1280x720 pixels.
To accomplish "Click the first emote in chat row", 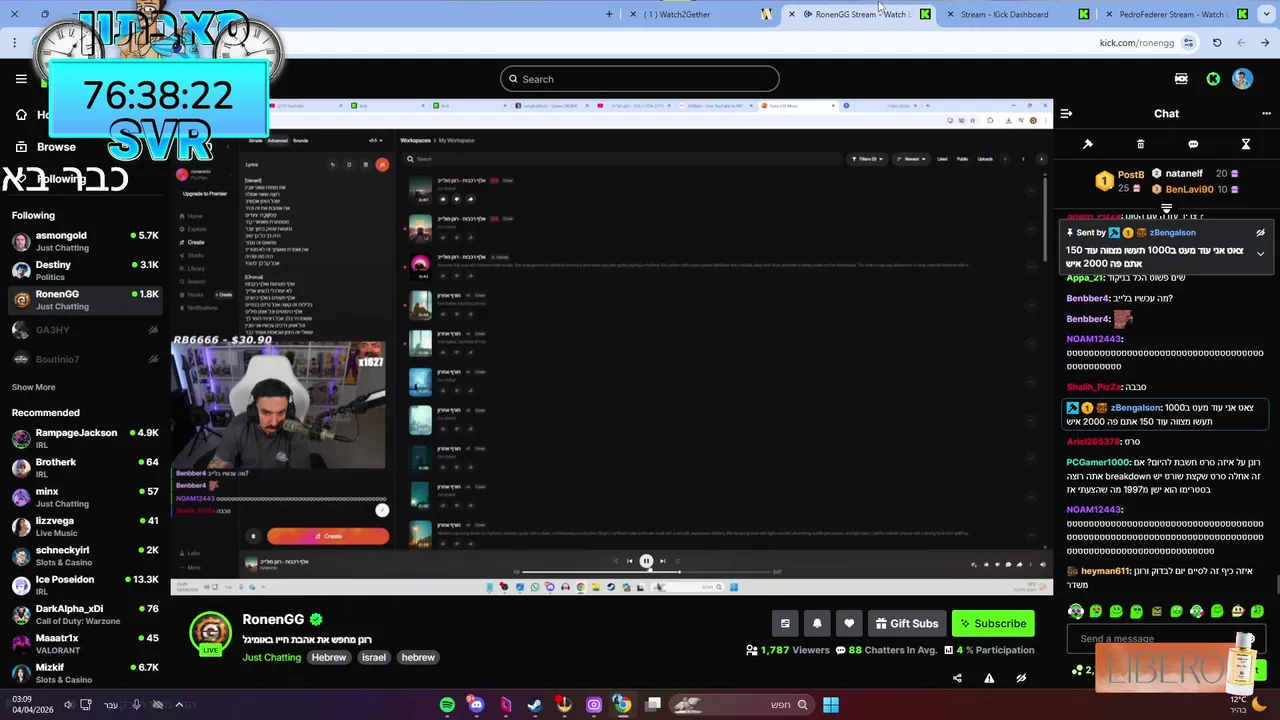I will tap(1076, 611).
